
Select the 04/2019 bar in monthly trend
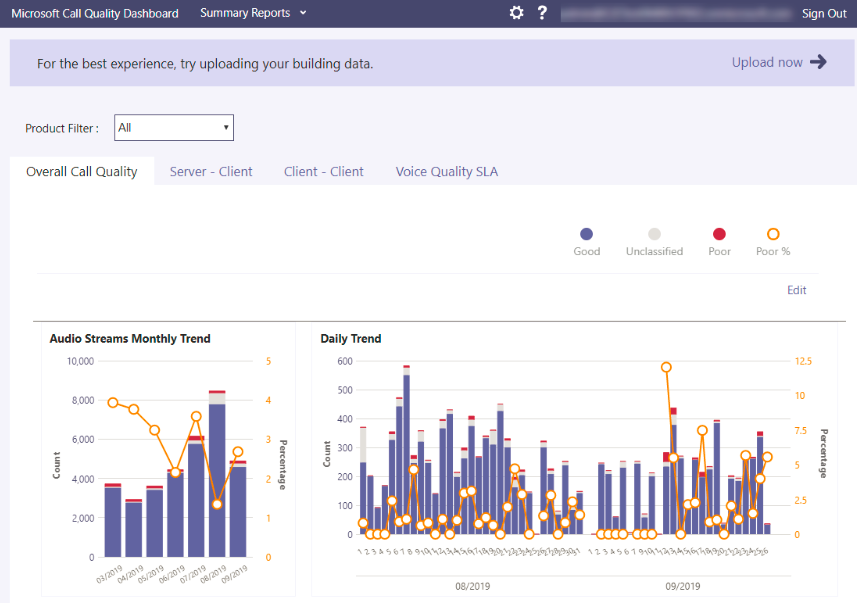[133, 528]
